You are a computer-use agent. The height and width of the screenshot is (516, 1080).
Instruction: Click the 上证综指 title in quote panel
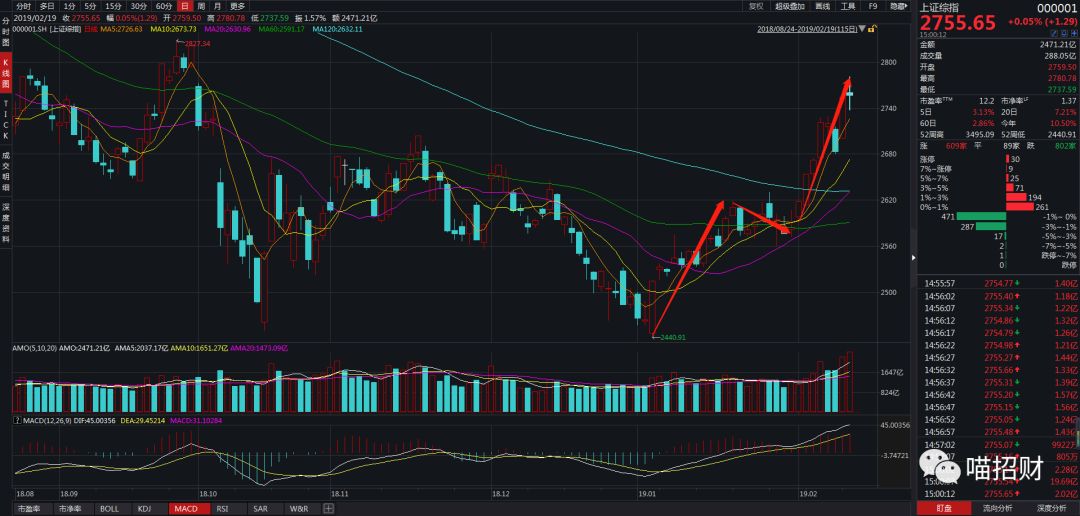pos(937,7)
